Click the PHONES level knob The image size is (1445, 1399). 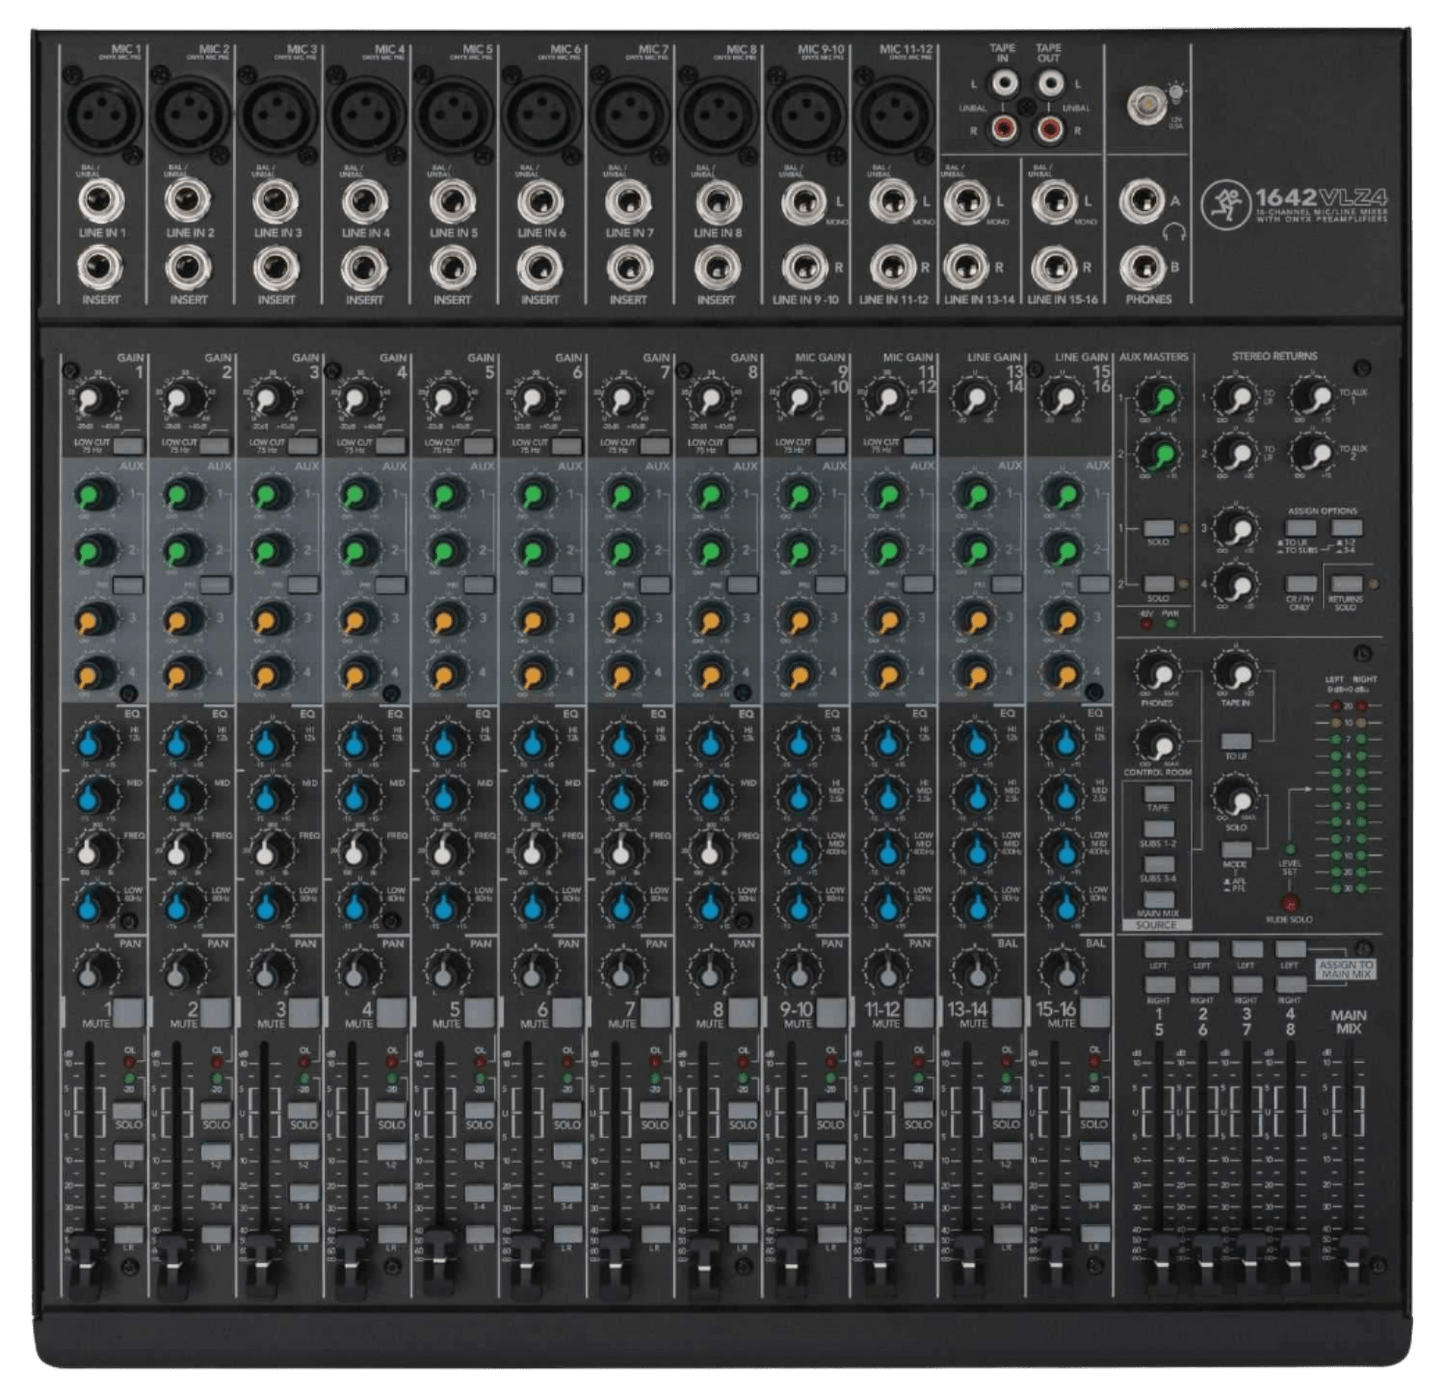(1160, 672)
